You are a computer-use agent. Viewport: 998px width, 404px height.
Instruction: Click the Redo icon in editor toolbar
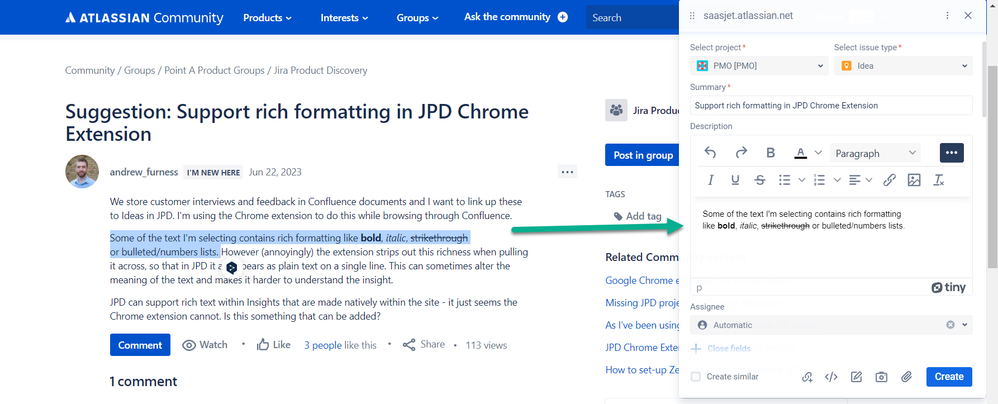pyautogui.click(x=741, y=153)
